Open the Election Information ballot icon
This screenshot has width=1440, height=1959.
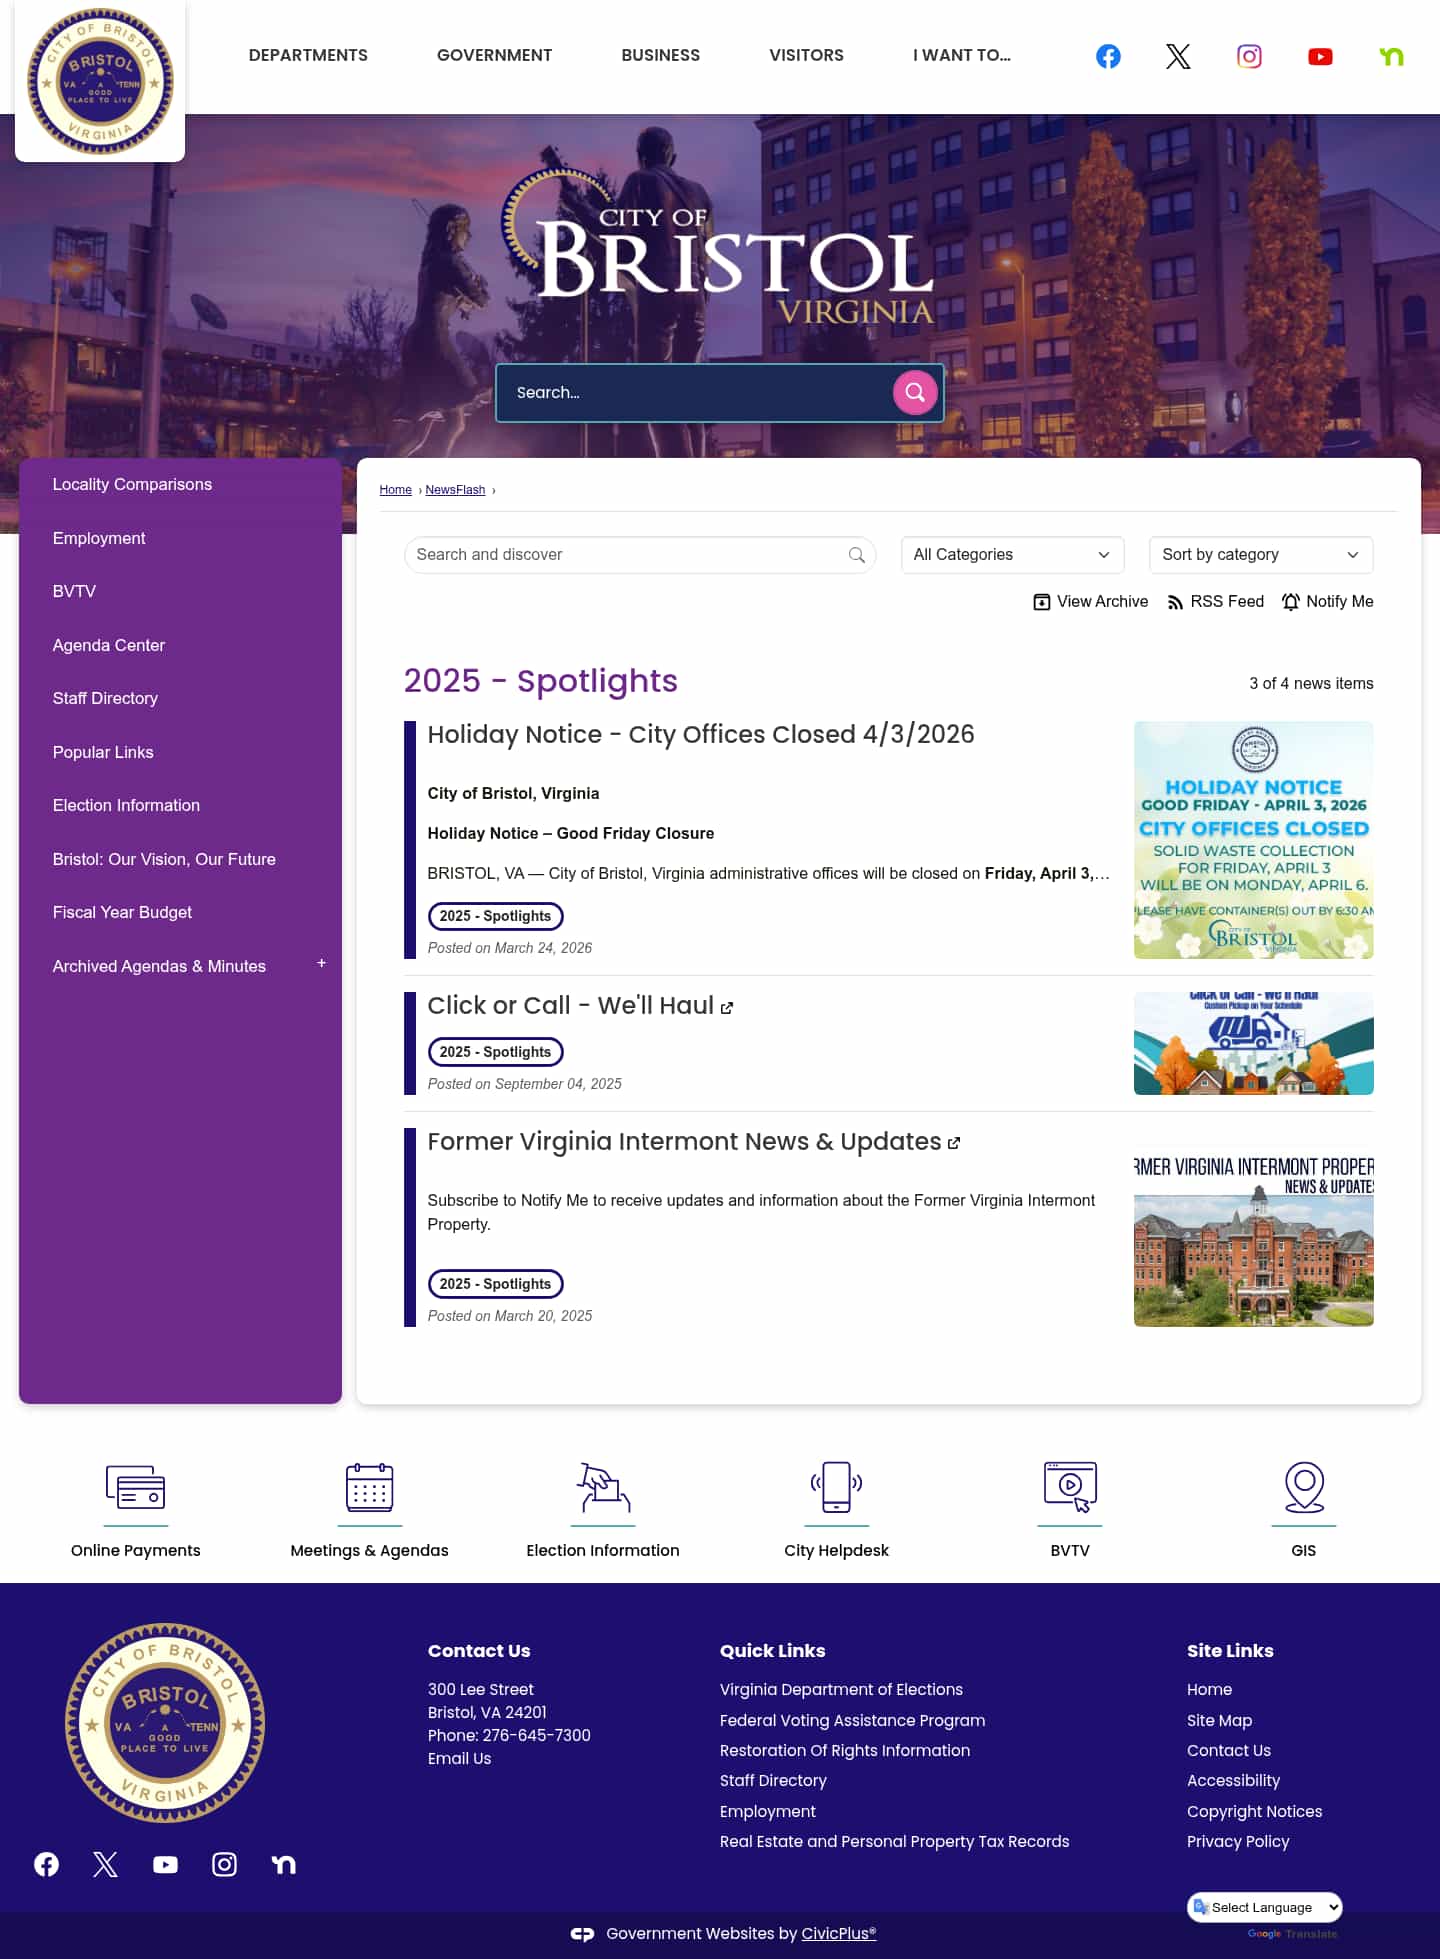pyautogui.click(x=603, y=1487)
